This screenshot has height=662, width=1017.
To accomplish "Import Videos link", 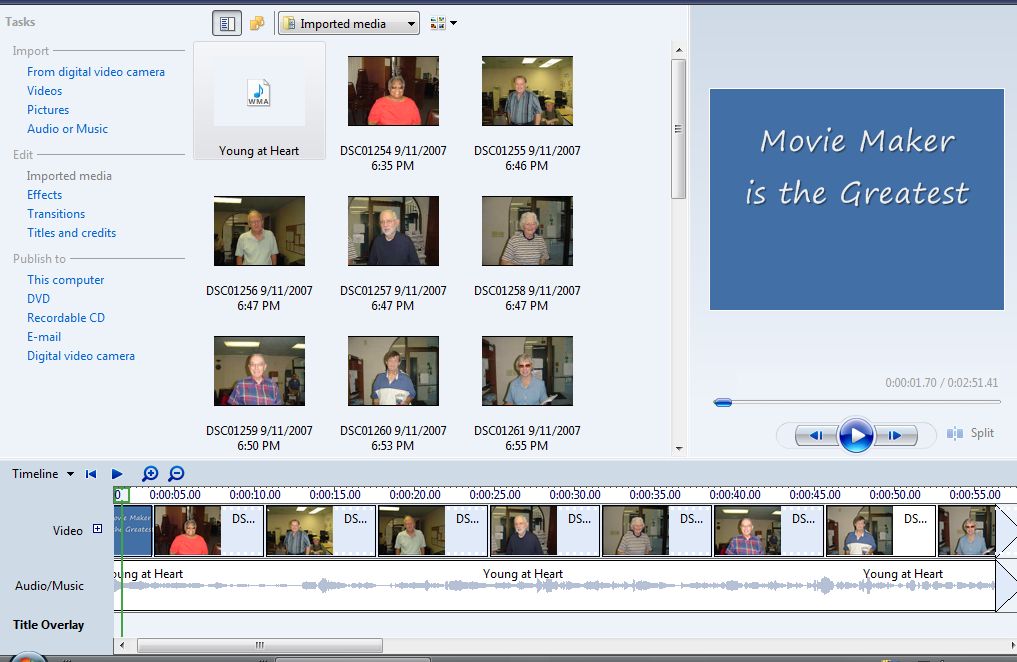I will coord(45,91).
